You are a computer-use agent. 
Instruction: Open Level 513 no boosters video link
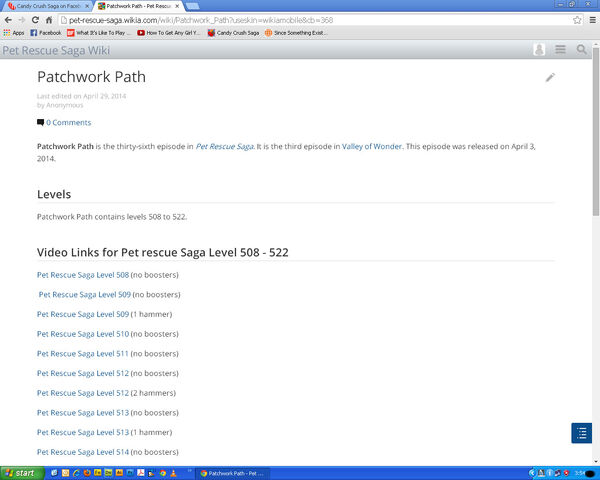pos(83,413)
